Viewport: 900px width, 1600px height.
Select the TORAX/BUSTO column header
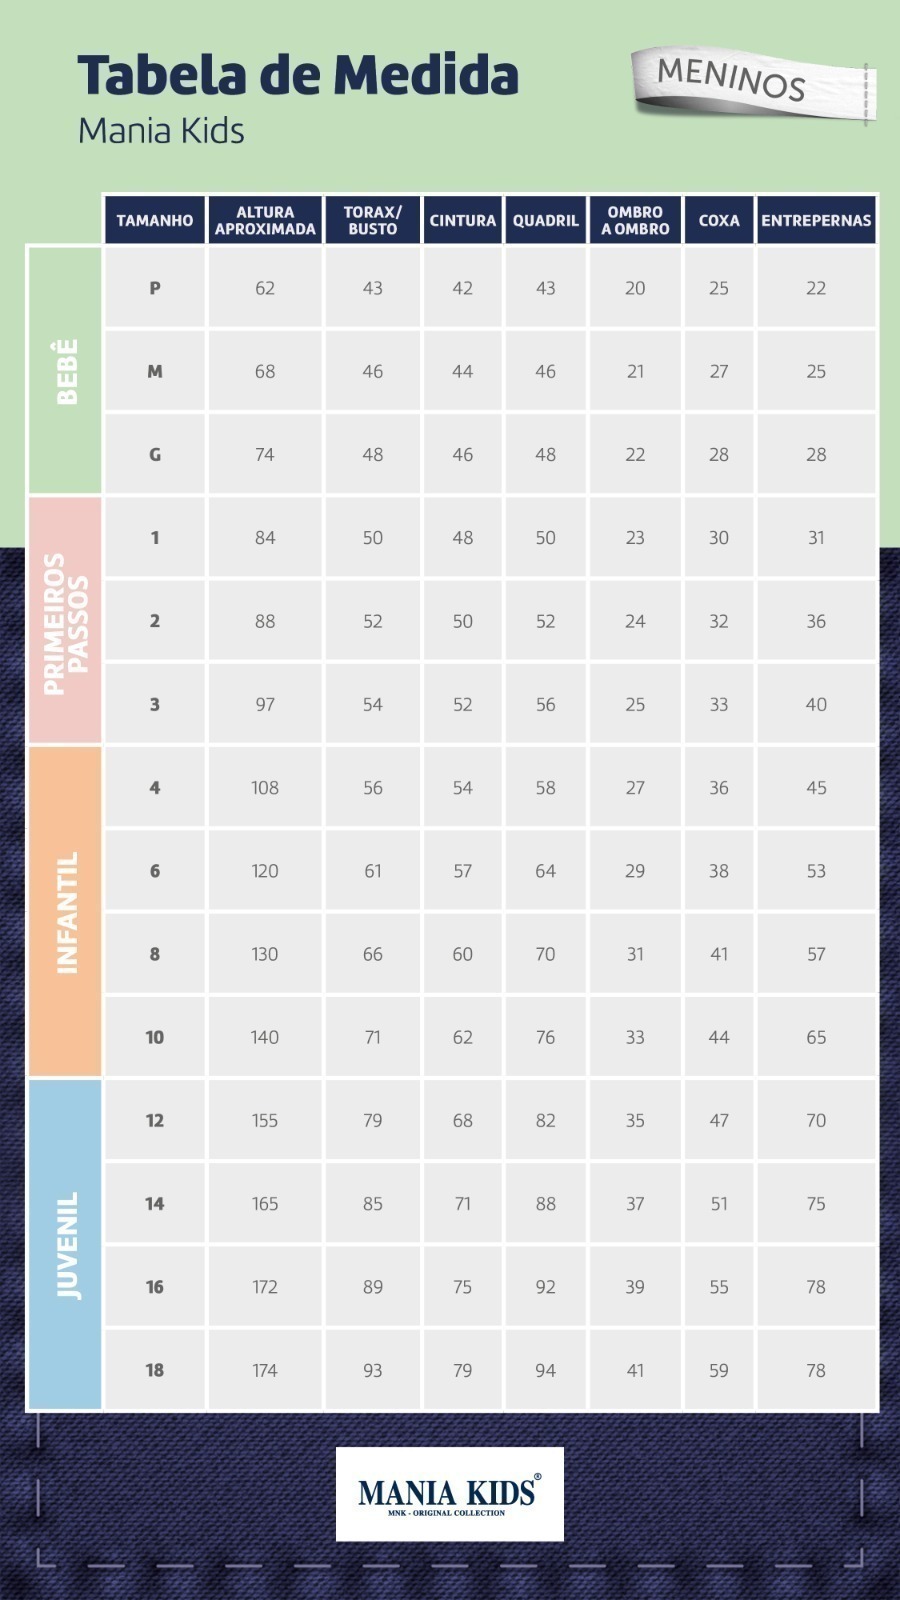373,220
